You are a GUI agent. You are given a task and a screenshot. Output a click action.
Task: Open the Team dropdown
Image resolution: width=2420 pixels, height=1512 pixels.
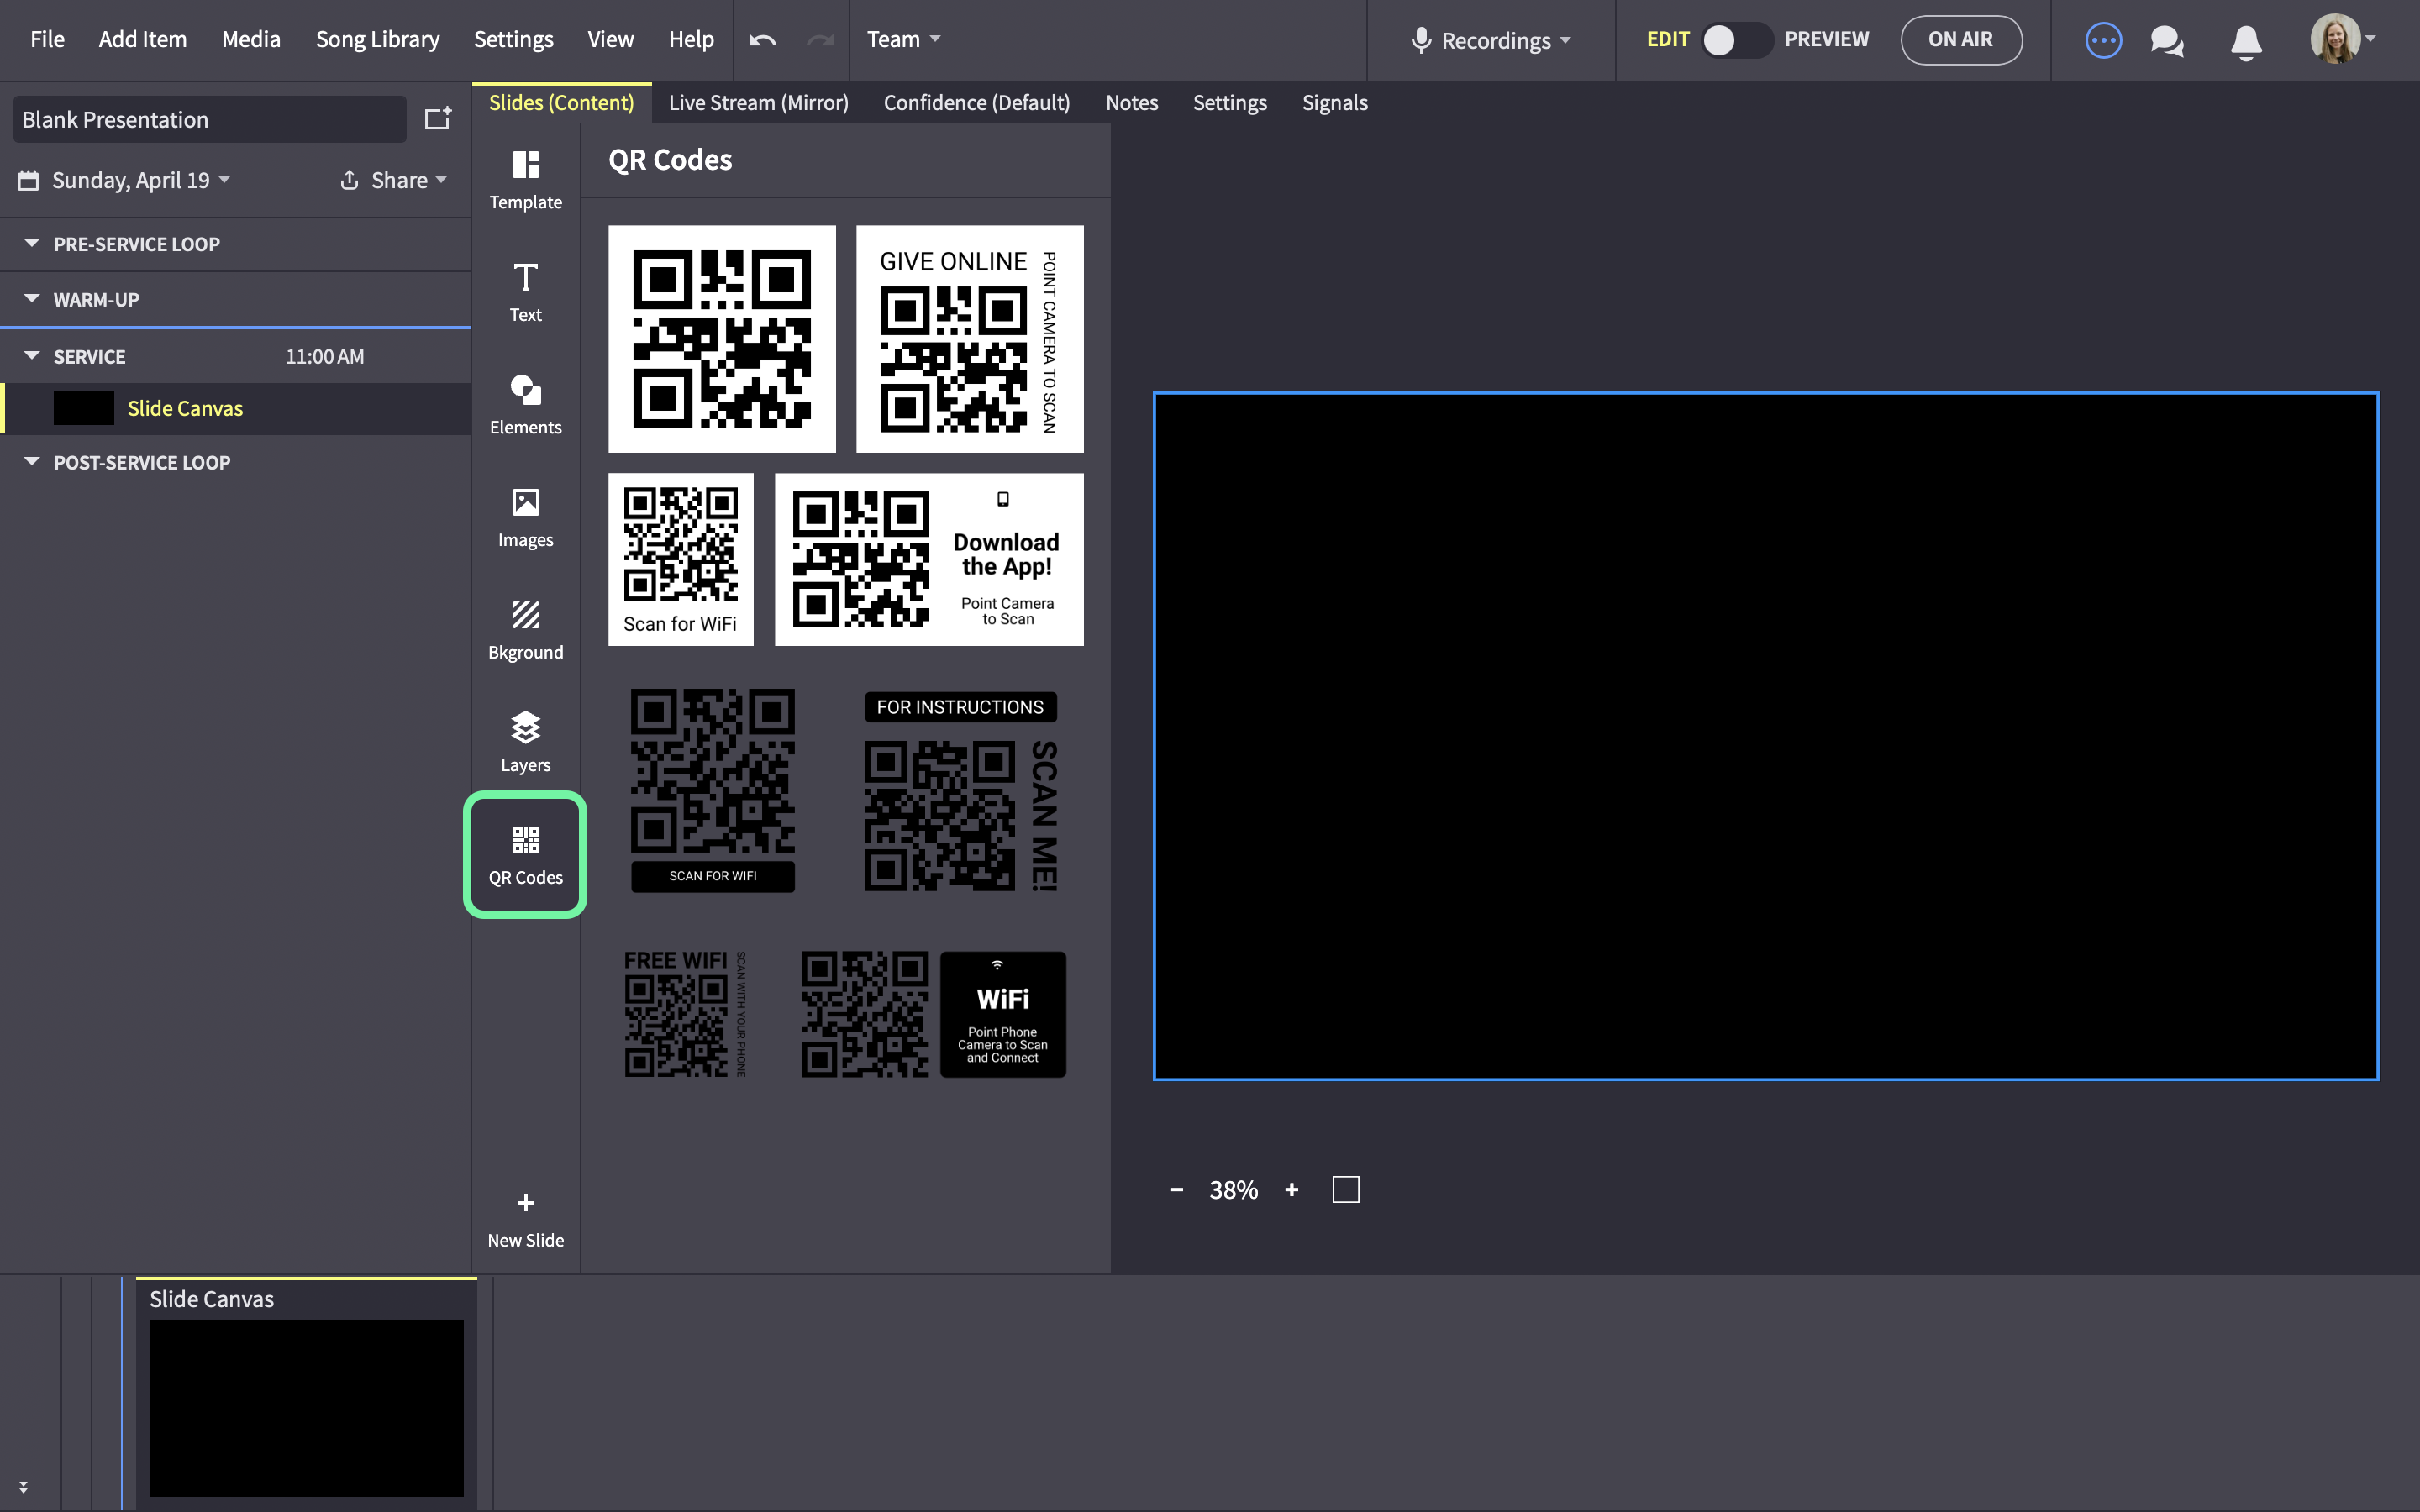(903, 39)
